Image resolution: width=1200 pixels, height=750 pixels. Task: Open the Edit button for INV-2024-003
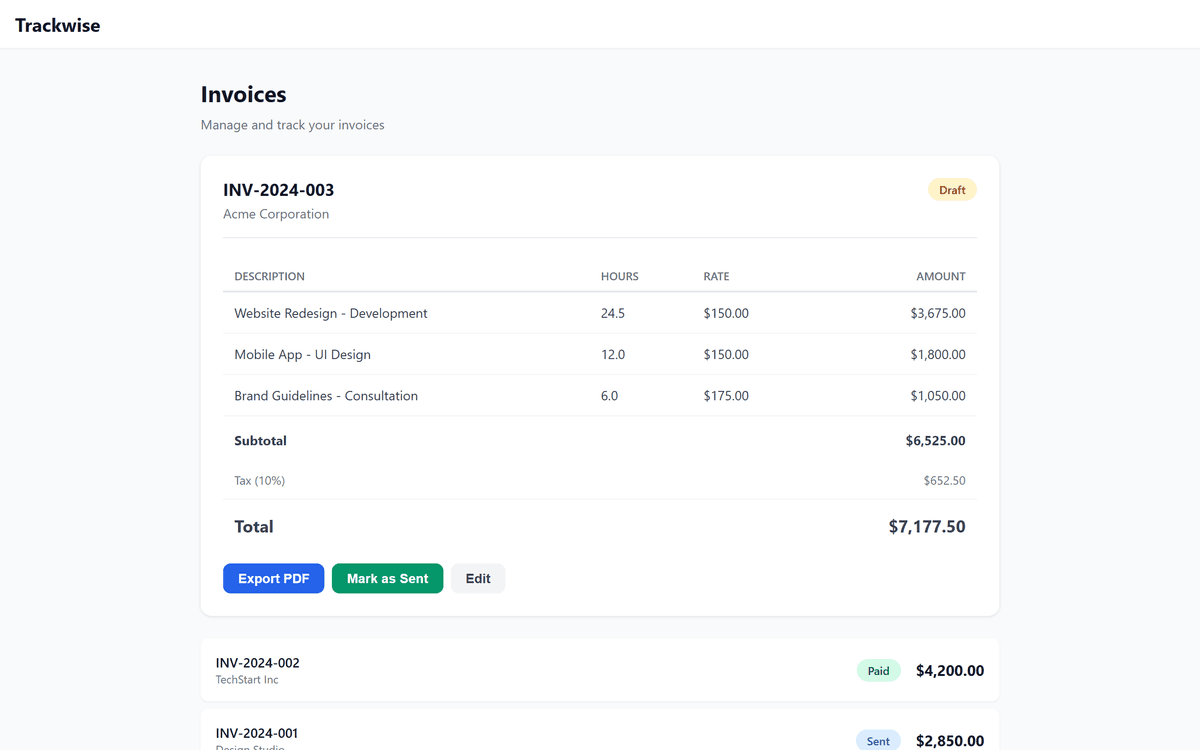[478, 578]
